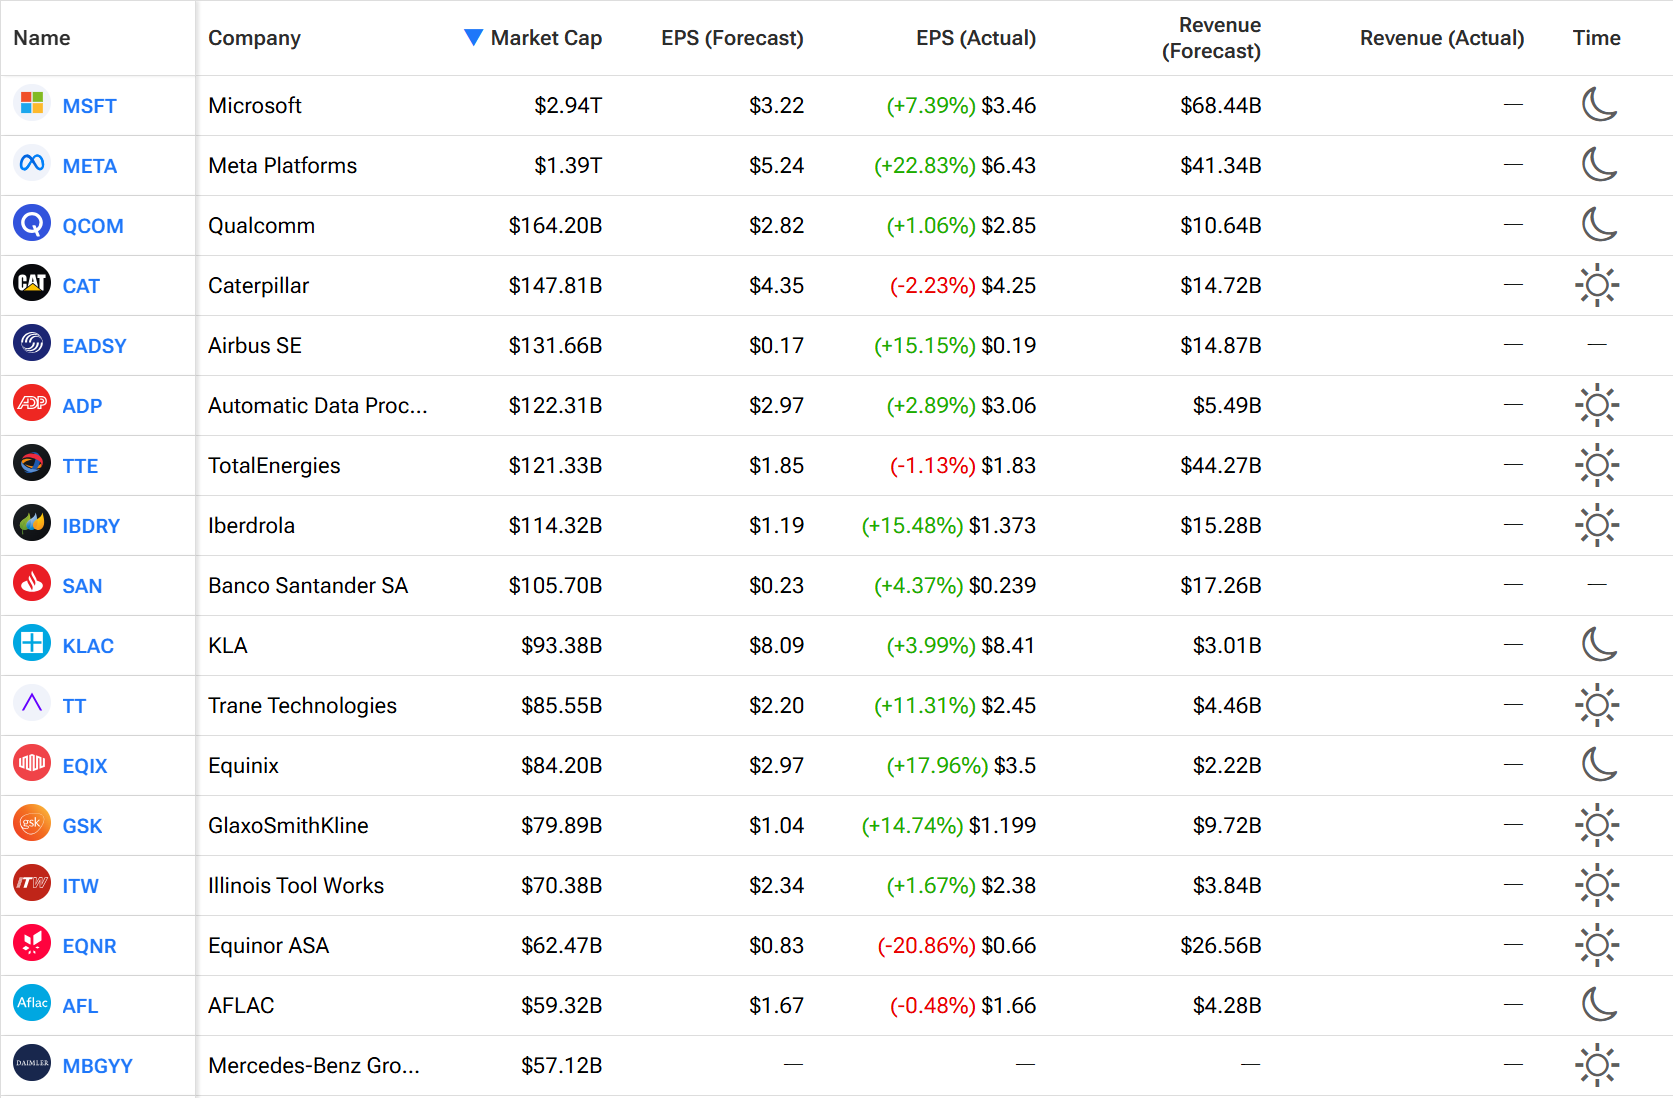The image size is (1673, 1098).
Task: Click the ADP logo icon
Action: [32, 403]
